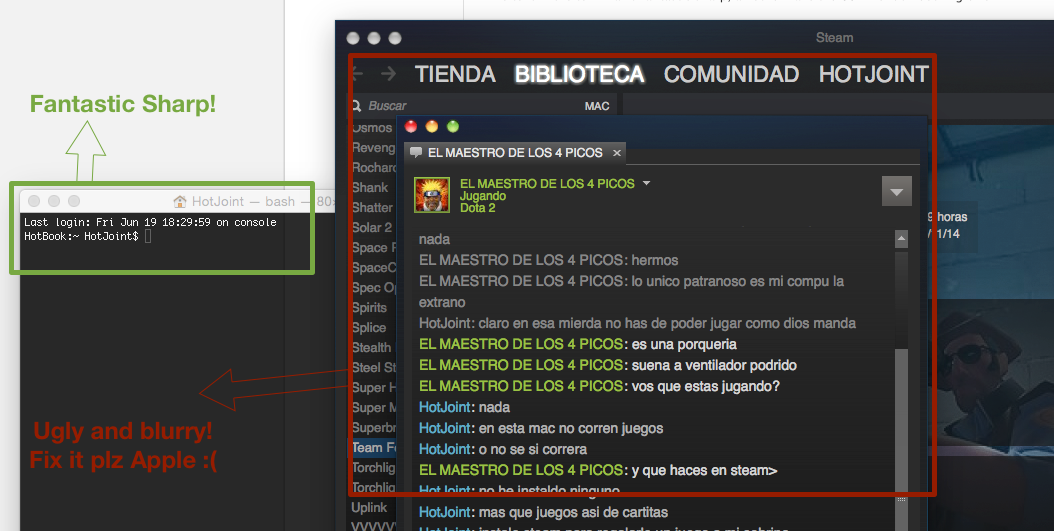Click the Jugando status text in chat header
The width and height of the screenshot is (1054, 531).
click(x=483, y=196)
